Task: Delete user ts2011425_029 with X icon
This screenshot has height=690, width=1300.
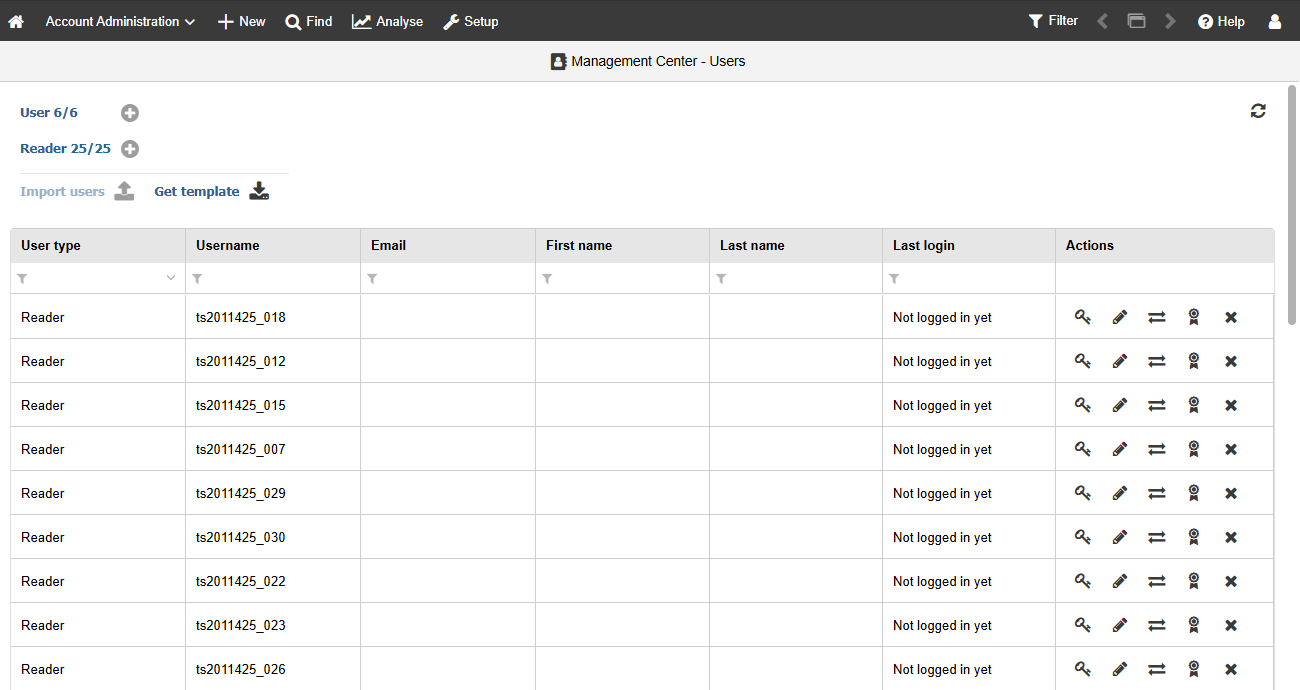Action: pos(1231,493)
